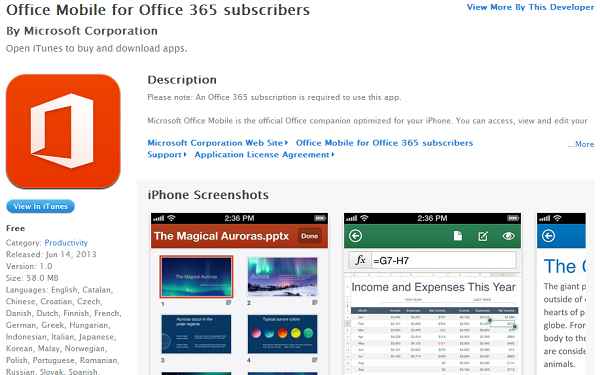Click the notes icon under slide 1

228,303
